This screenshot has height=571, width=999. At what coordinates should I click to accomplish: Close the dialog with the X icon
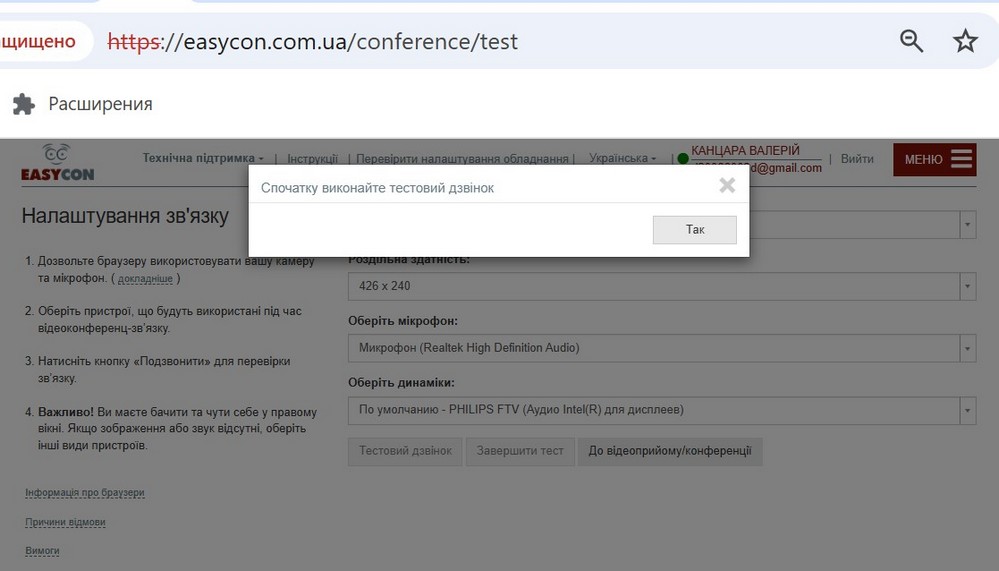coord(727,185)
